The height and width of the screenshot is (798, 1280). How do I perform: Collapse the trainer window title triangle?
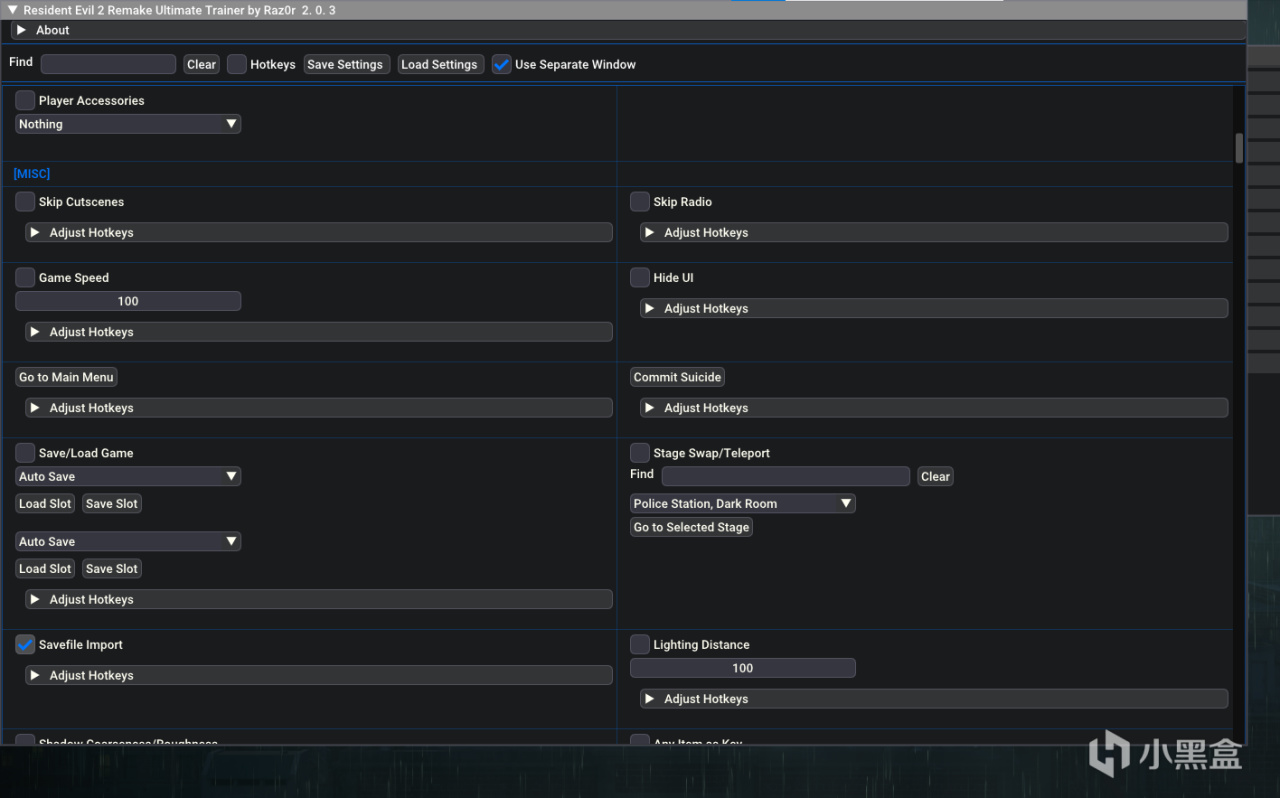13,10
